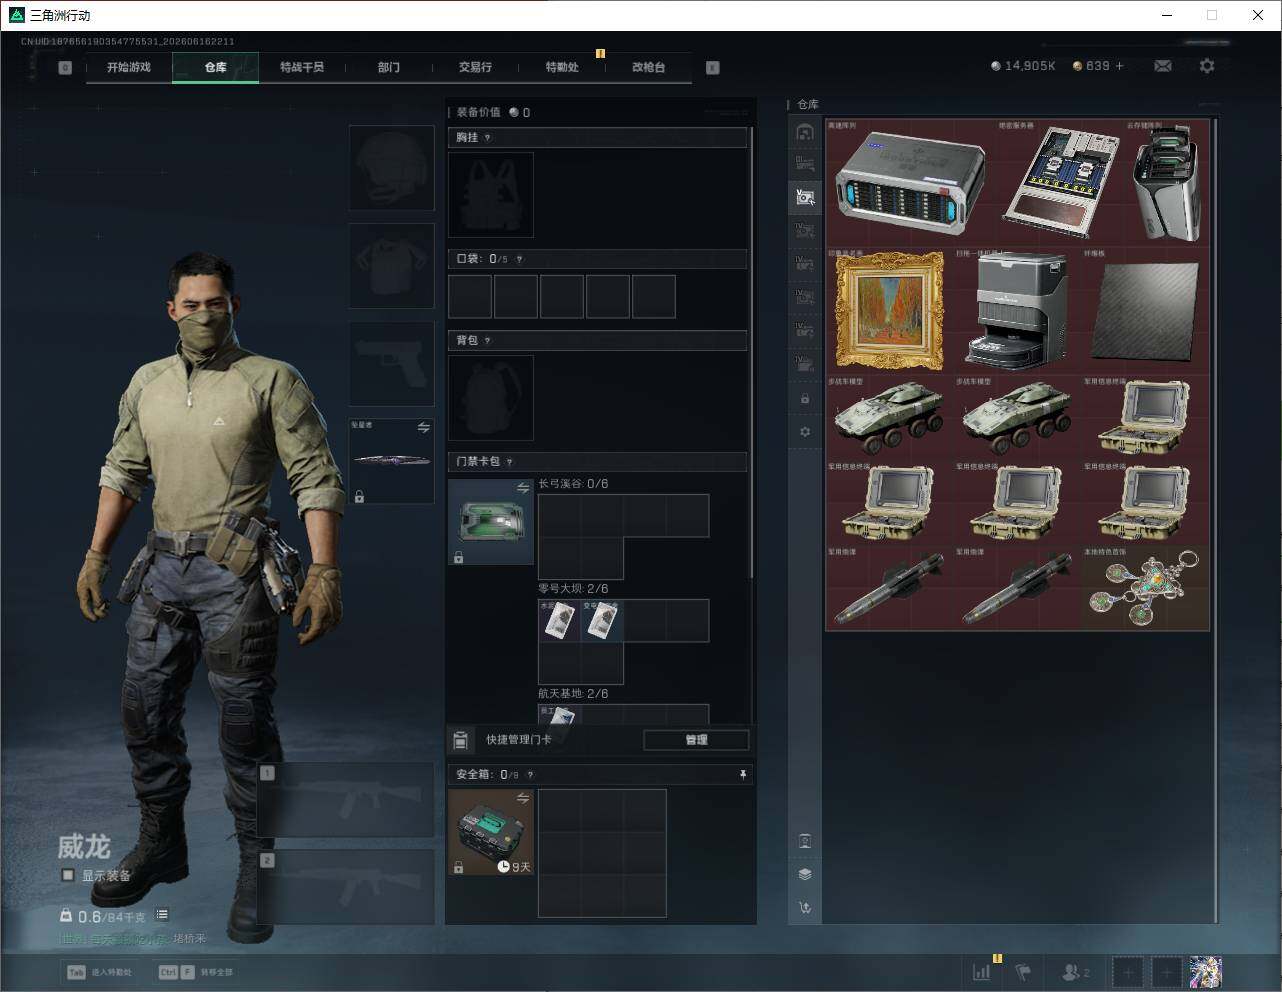Click the first keycard under 零号大坝
The height and width of the screenshot is (992, 1282).
pos(559,621)
